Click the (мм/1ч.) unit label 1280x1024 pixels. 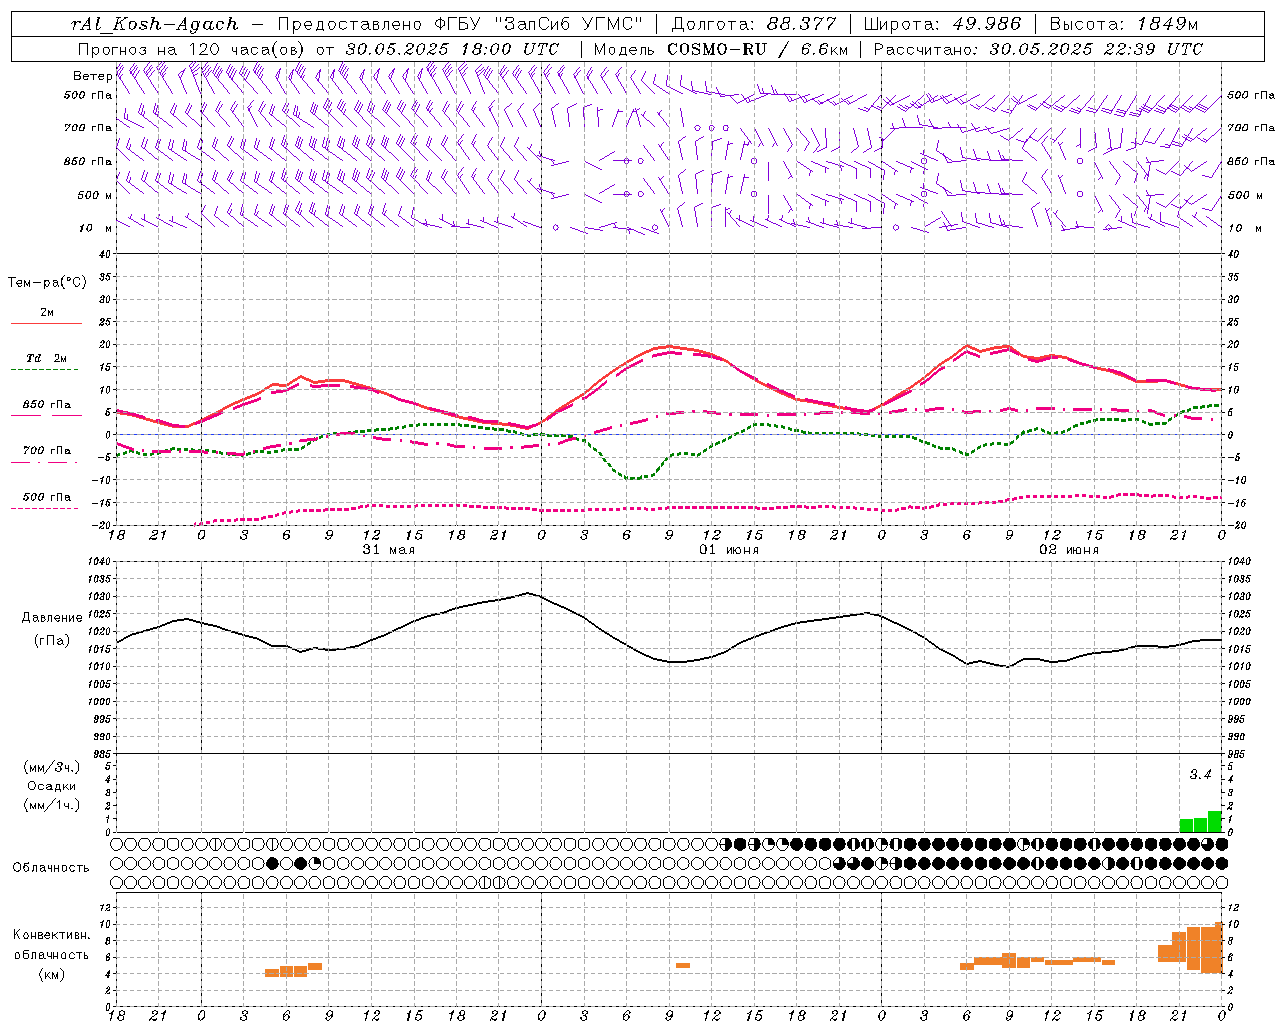[52, 805]
